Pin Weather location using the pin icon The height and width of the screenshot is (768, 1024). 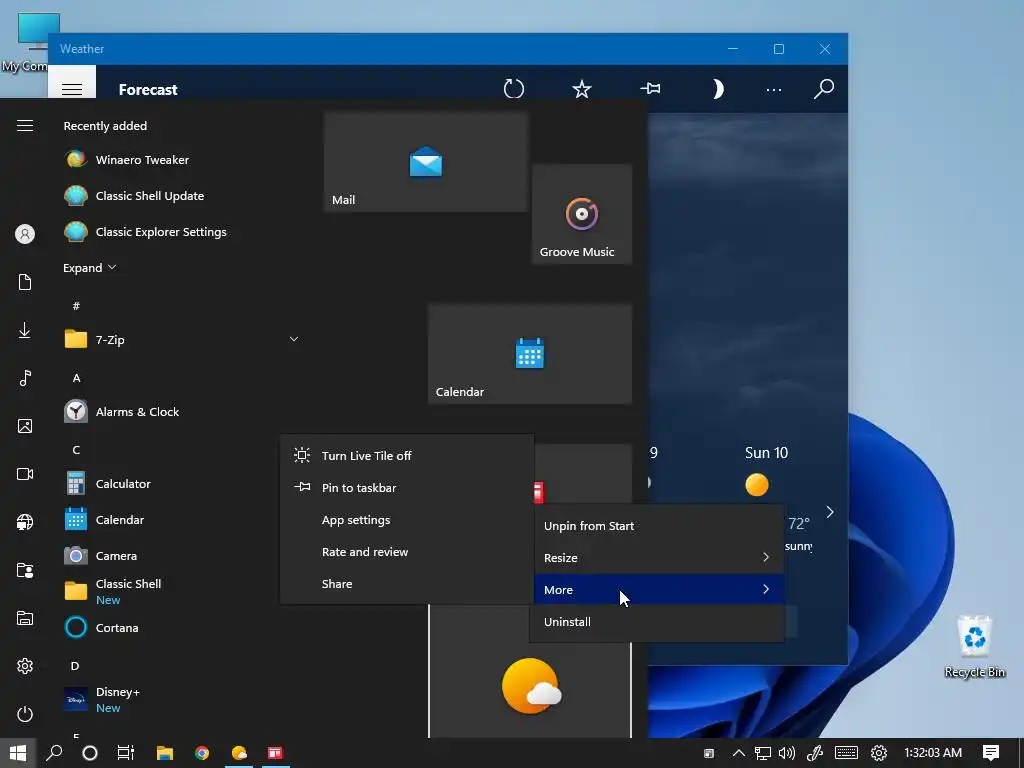pos(650,88)
